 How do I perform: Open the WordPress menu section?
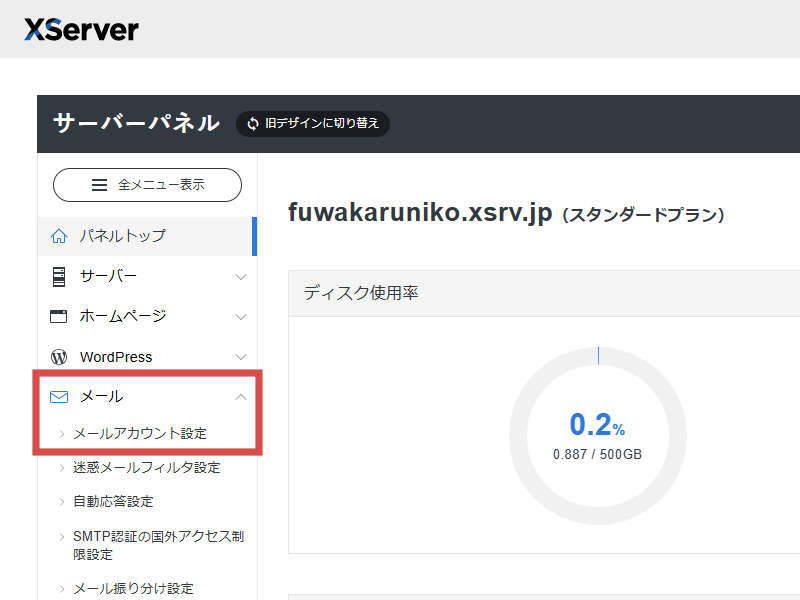147,357
